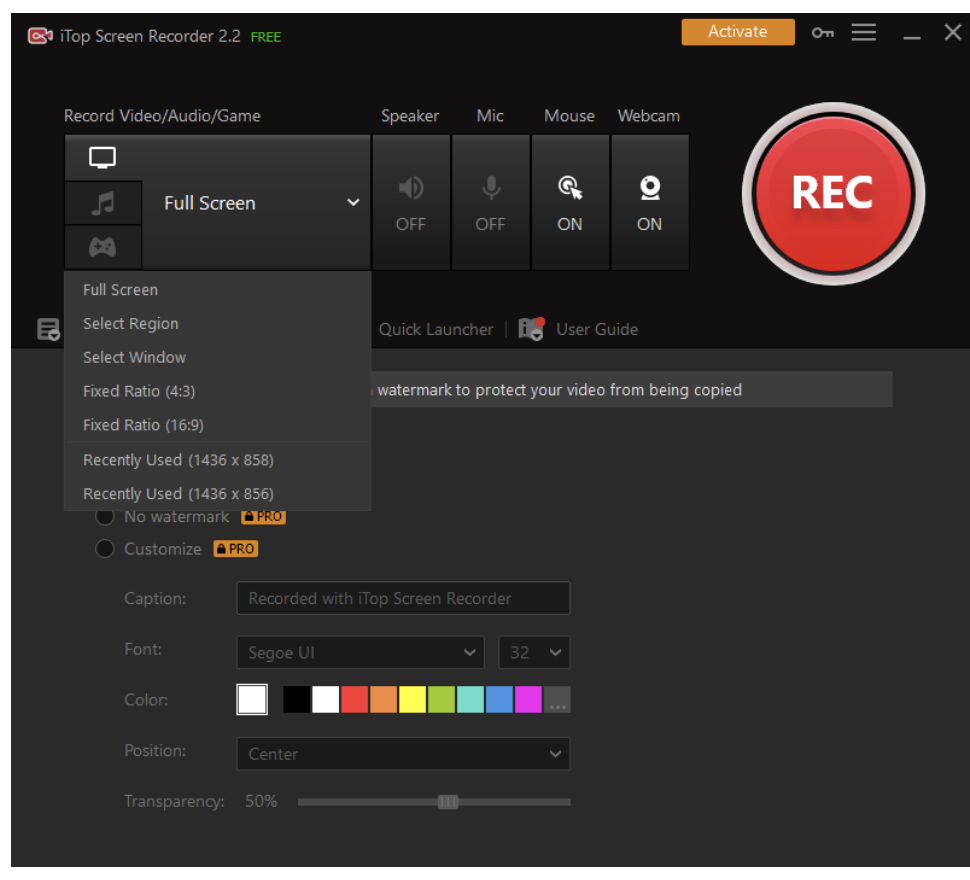Click the Record Video/Audio/Game heading
The height and width of the screenshot is (880, 970).
pos(162,116)
